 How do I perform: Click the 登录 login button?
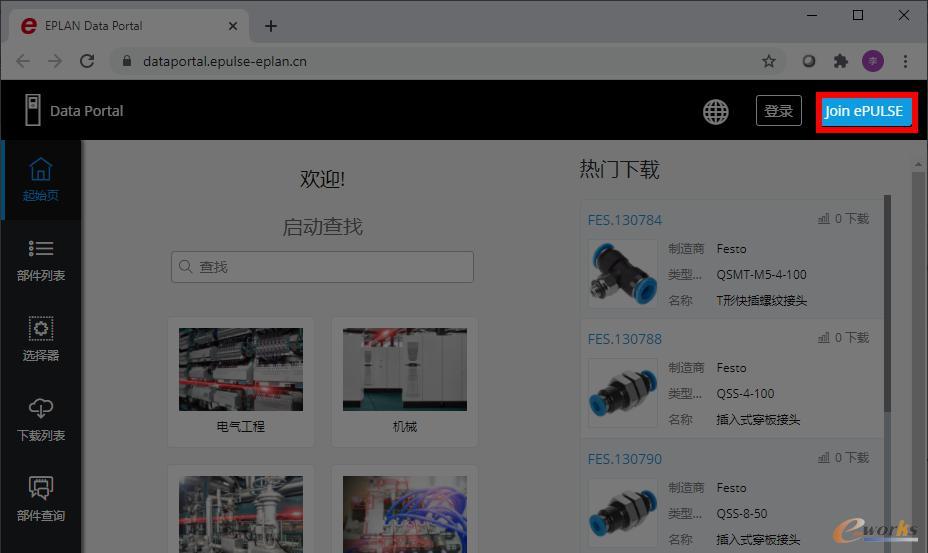click(x=778, y=111)
